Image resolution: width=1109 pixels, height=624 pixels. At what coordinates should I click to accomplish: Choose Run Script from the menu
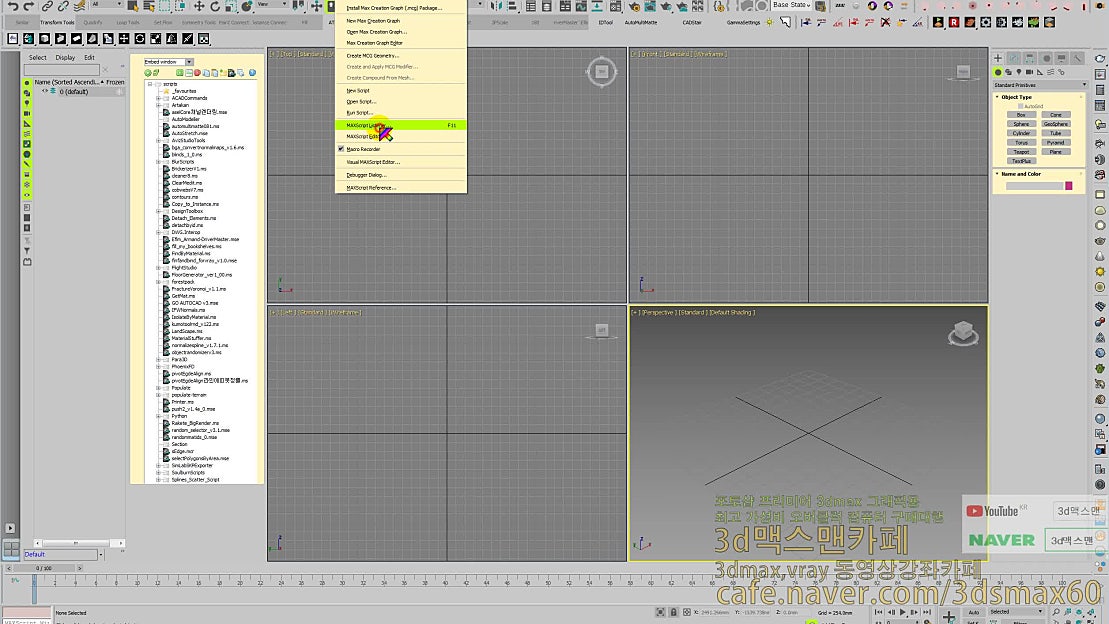coord(357,111)
